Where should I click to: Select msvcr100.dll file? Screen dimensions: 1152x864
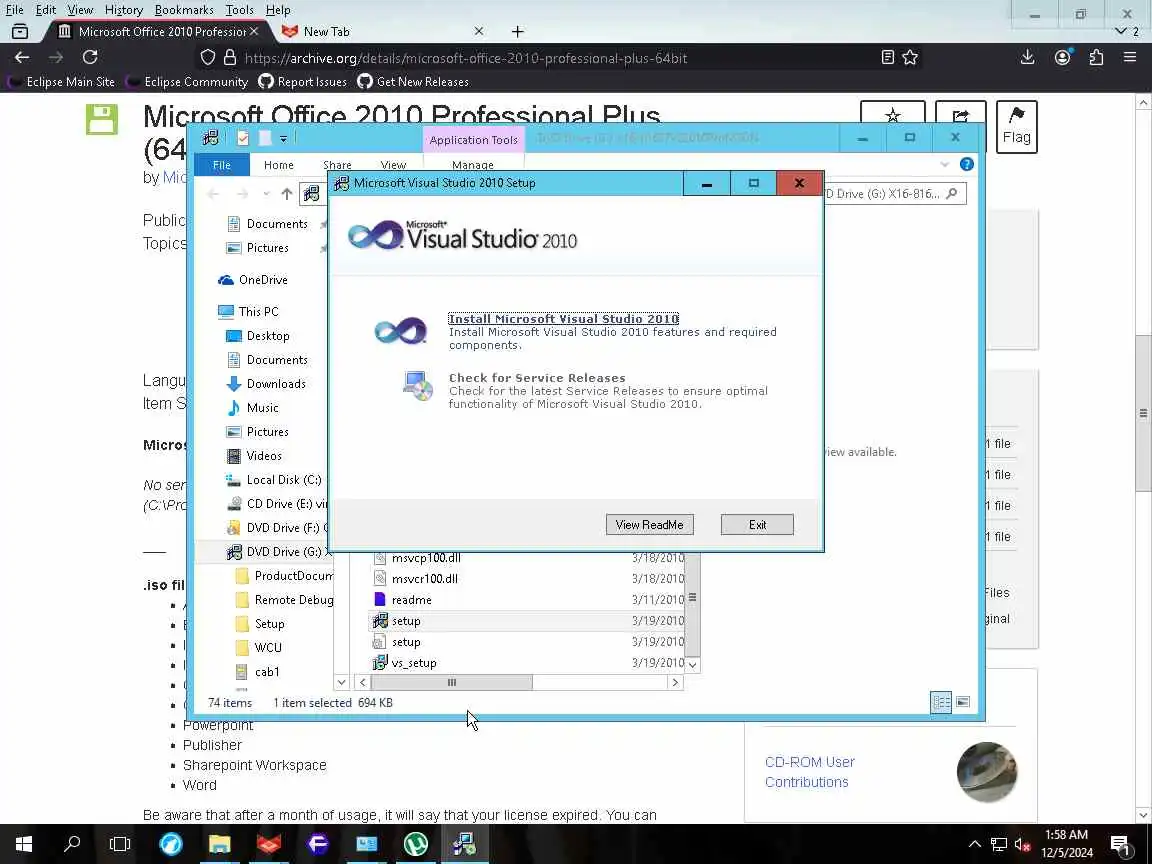[x=417, y=579]
